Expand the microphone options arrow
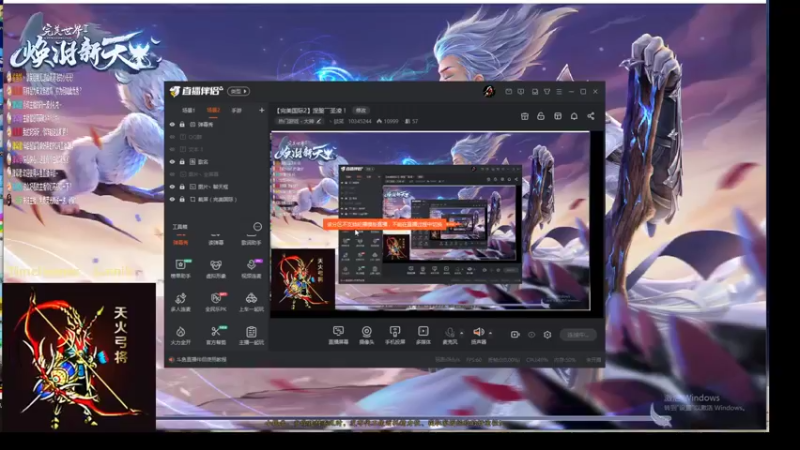The width and height of the screenshot is (800, 450). click(x=462, y=334)
